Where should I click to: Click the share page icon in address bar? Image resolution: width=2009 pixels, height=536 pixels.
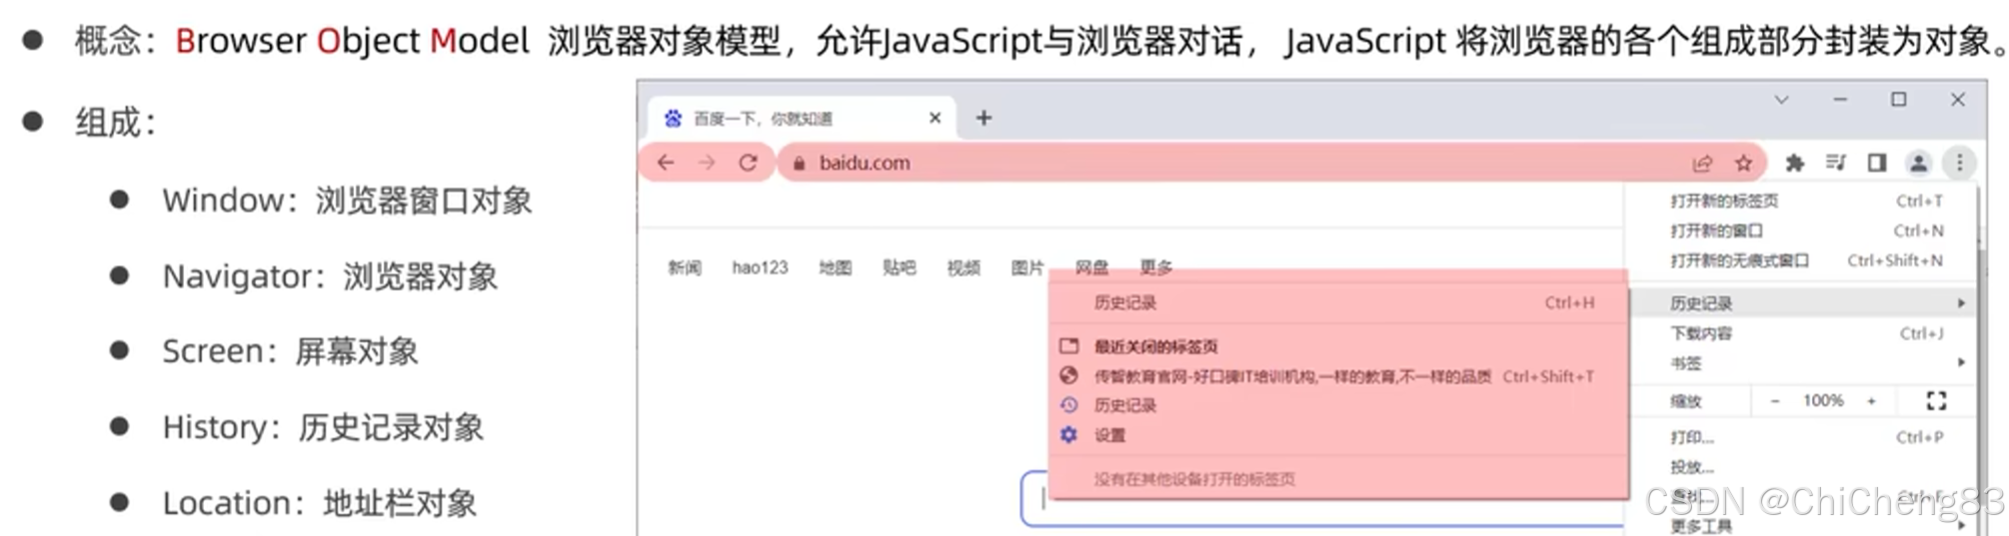(1703, 163)
